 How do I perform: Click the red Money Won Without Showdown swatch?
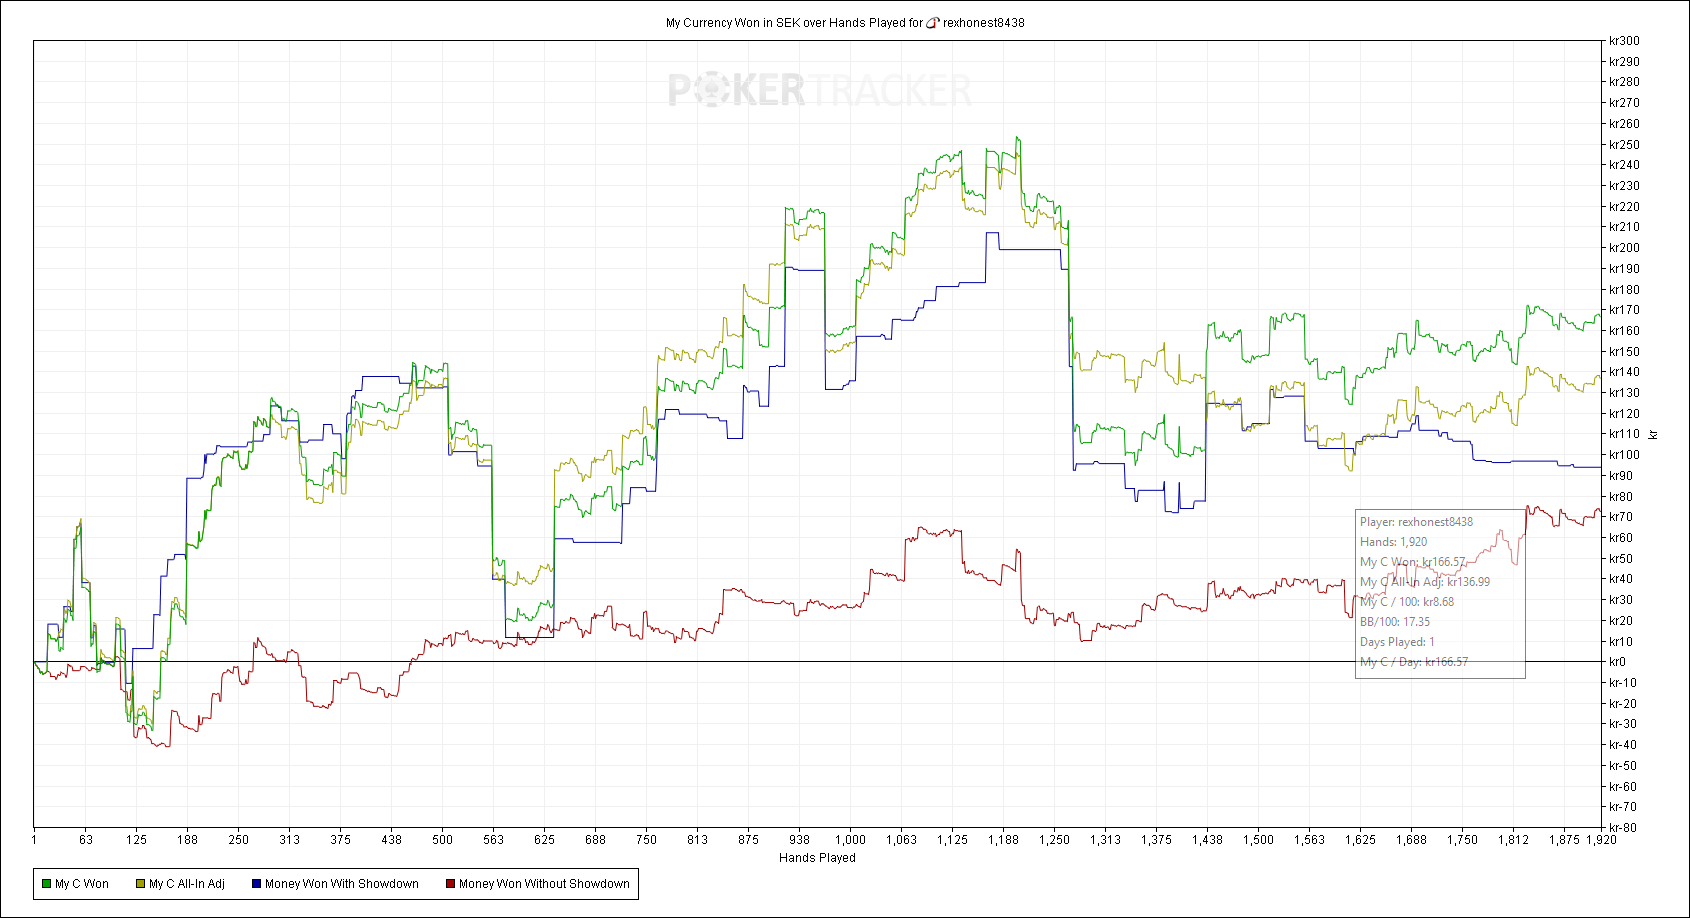pos(450,884)
